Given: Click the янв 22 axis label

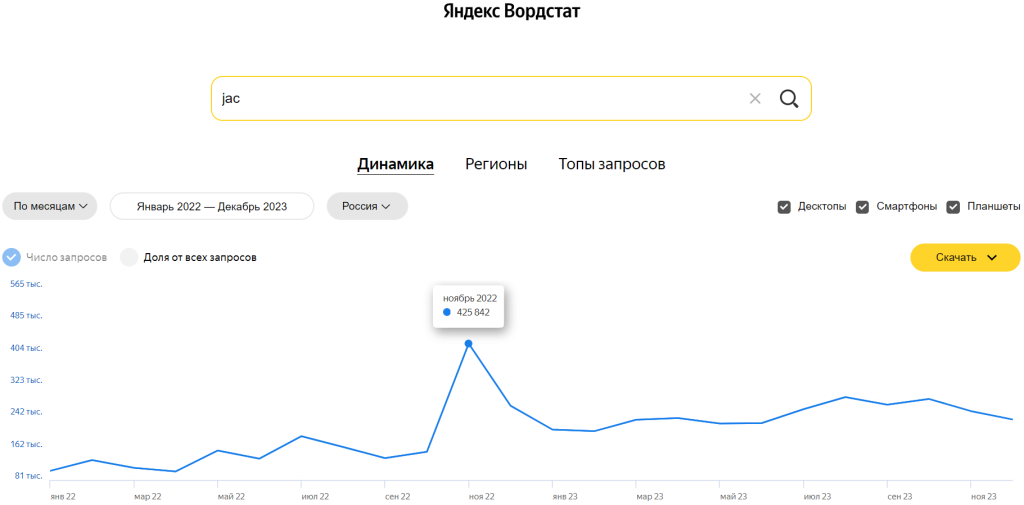Looking at the screenshot, I should [63, 497].
